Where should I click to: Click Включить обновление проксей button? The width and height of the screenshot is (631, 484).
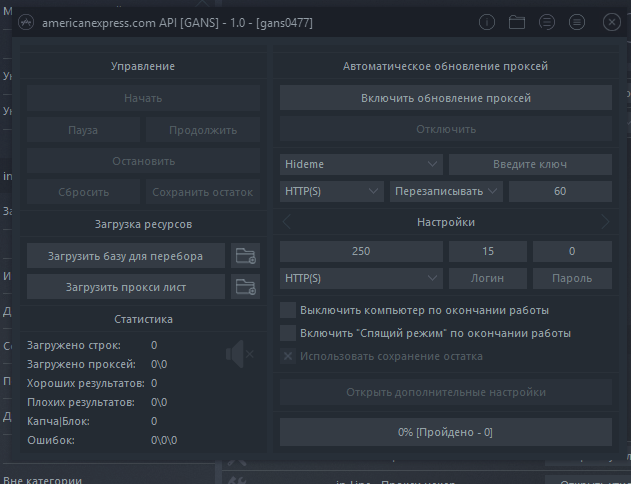coord(446,98)
